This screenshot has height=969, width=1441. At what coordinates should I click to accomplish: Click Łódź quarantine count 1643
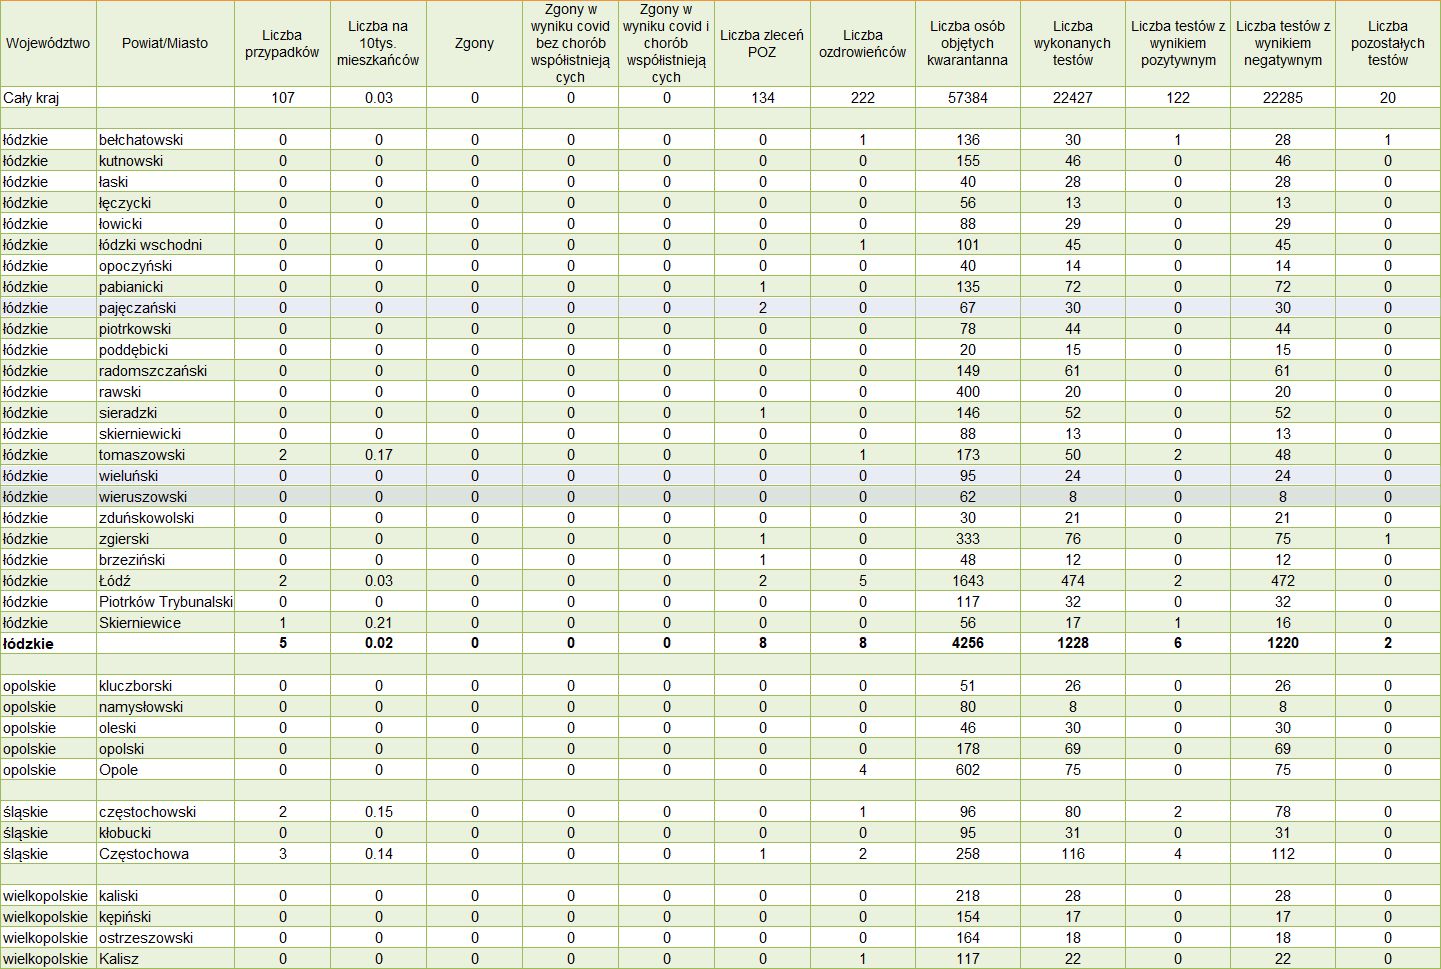[x=967, y=581]
